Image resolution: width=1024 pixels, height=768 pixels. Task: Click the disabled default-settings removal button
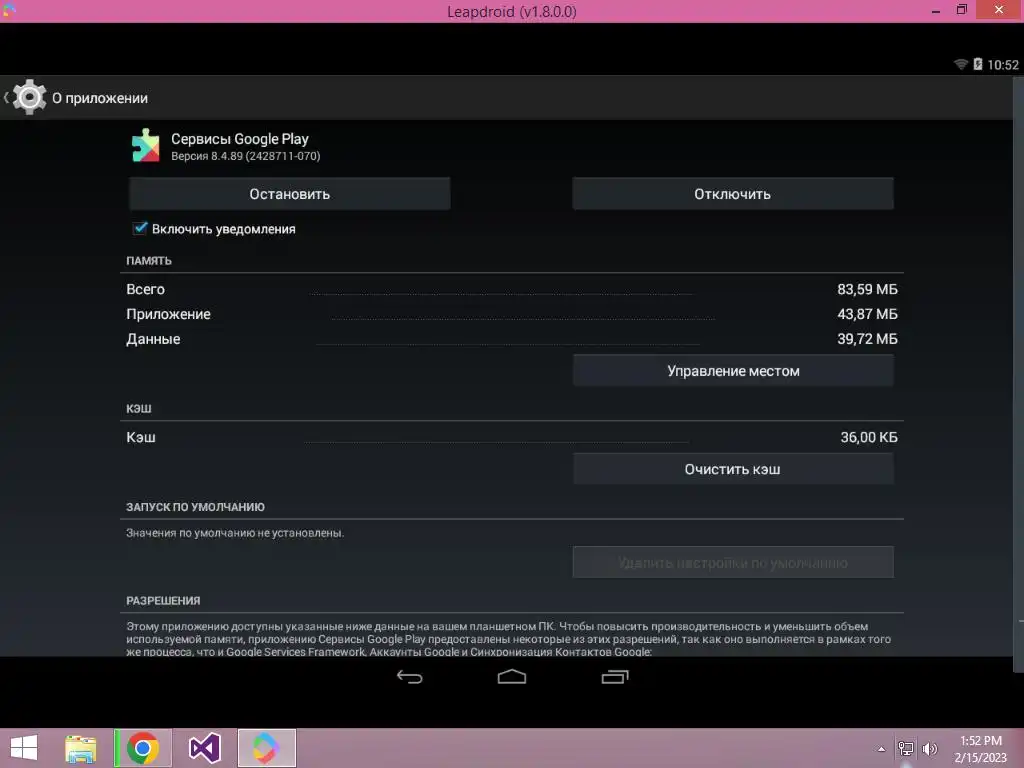pyautogui.click(x=733, y=562)
